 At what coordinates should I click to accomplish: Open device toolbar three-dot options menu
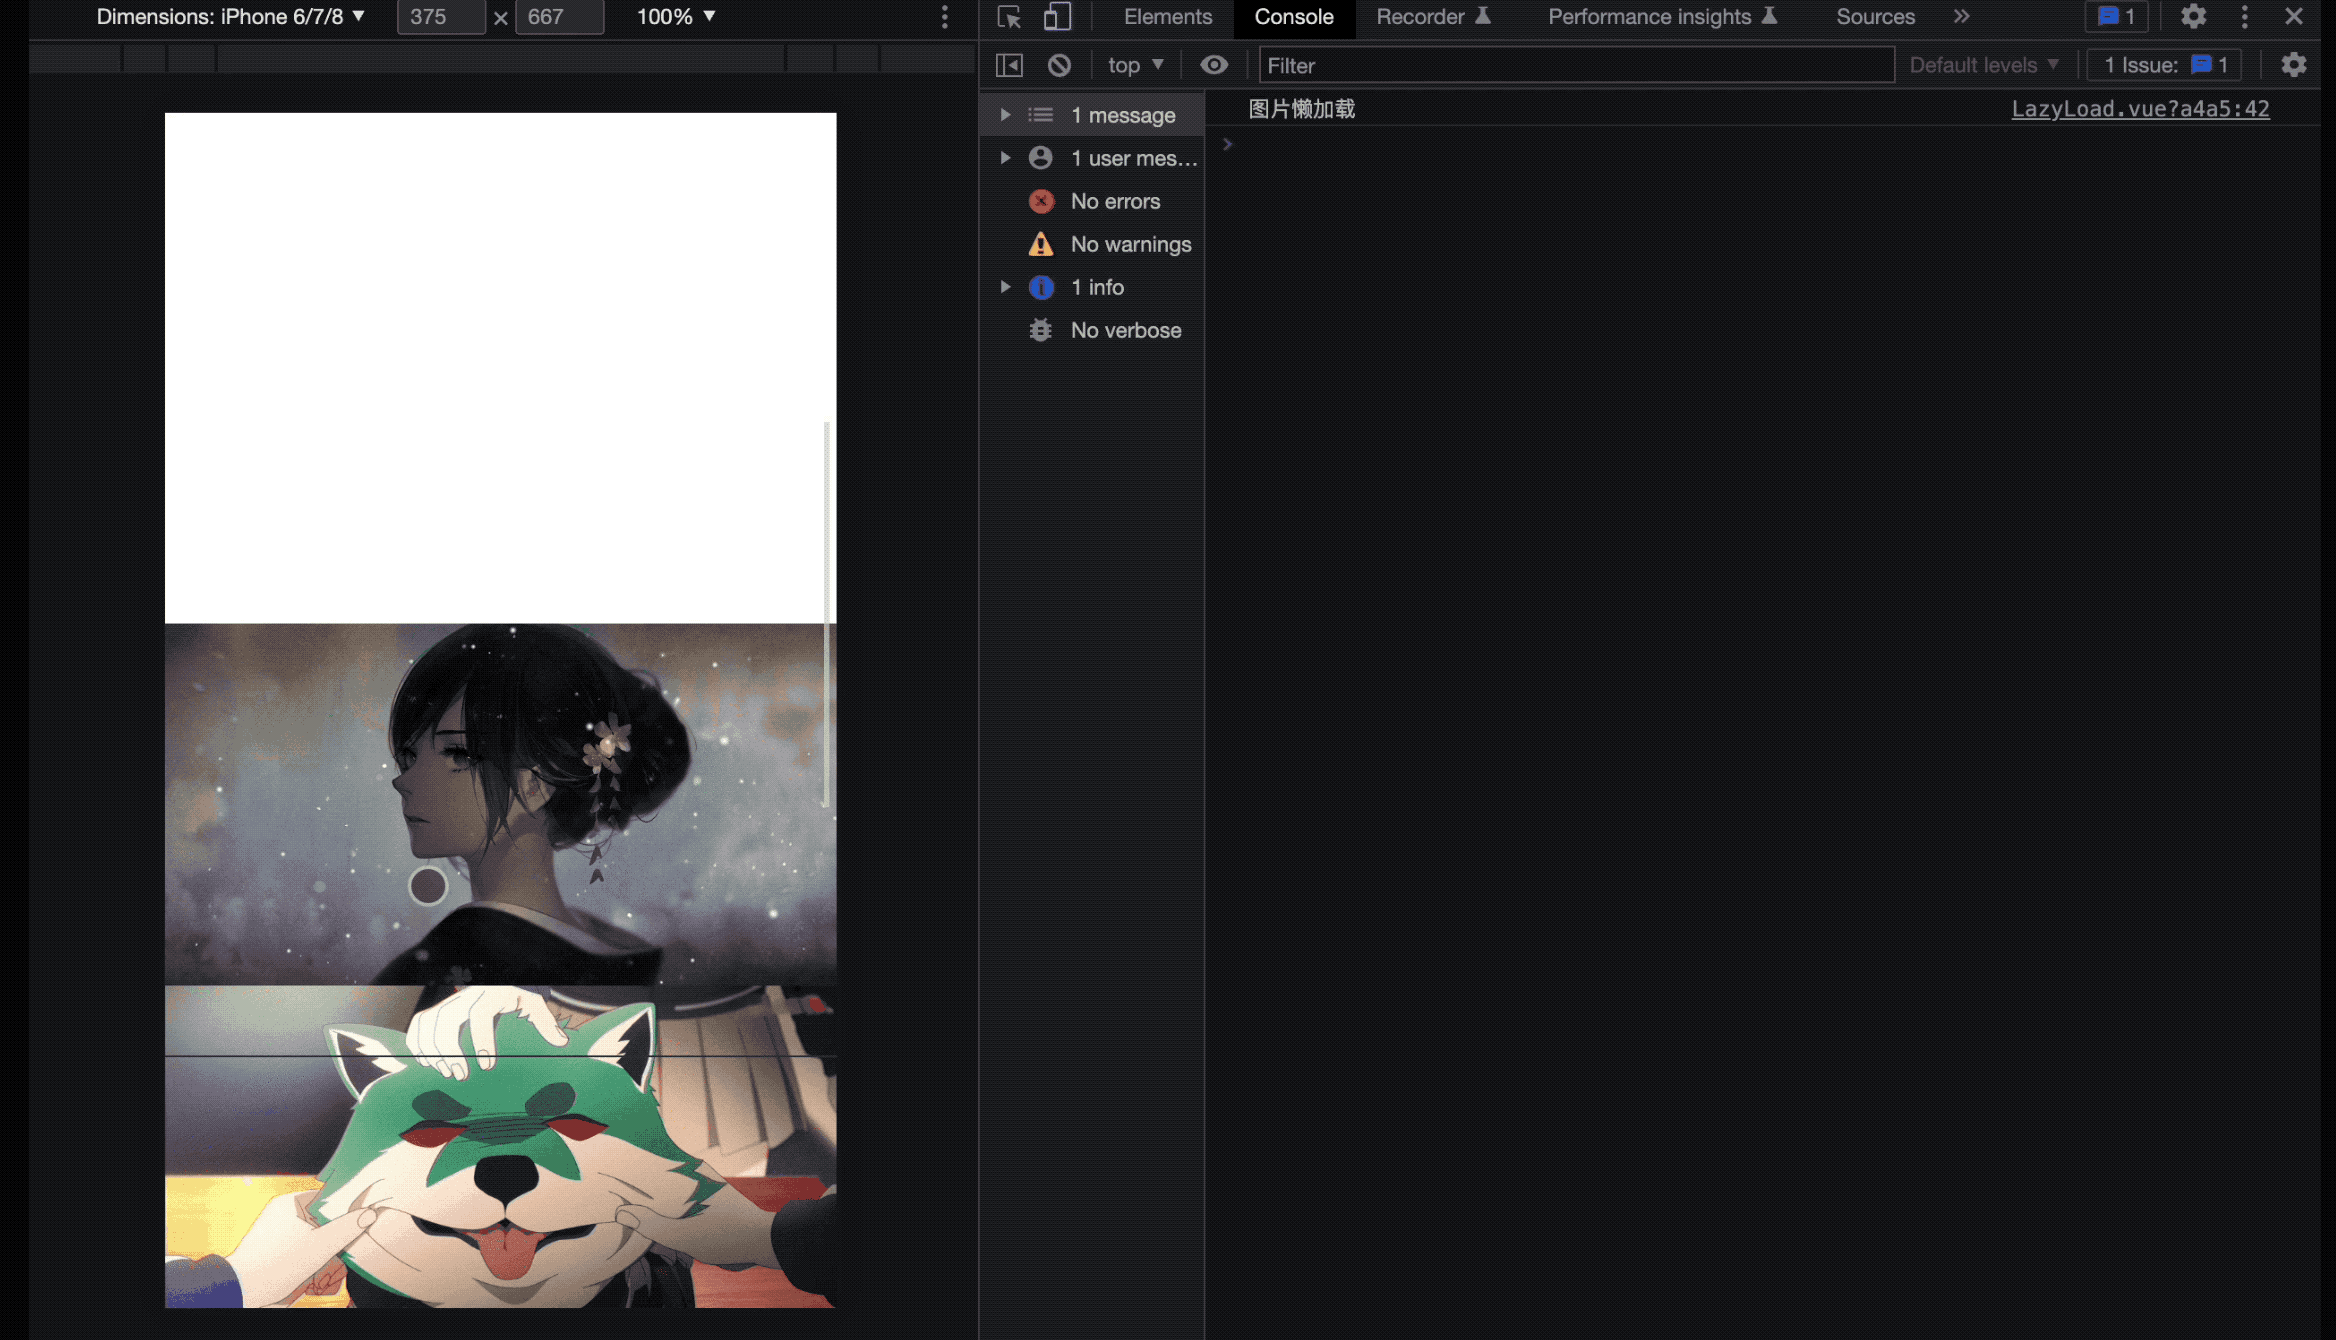(944, 17)
